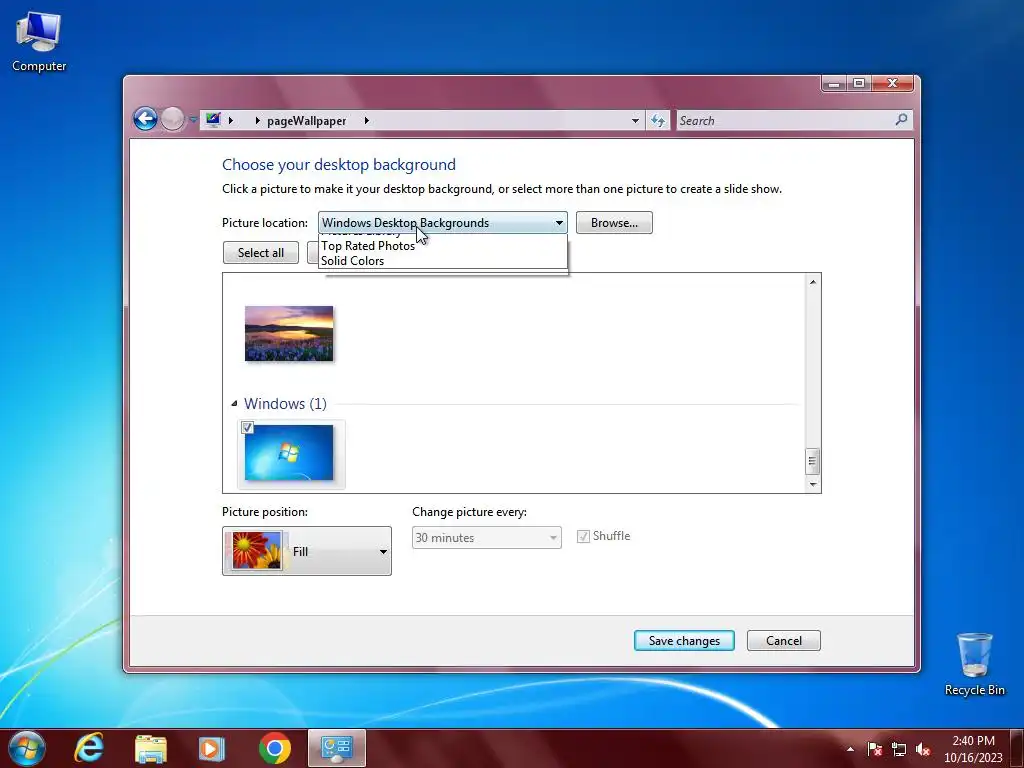Click the Refresh icon beside address bar
The width and height of the screenshot is (1024, 768).
[x=658, y=121]
